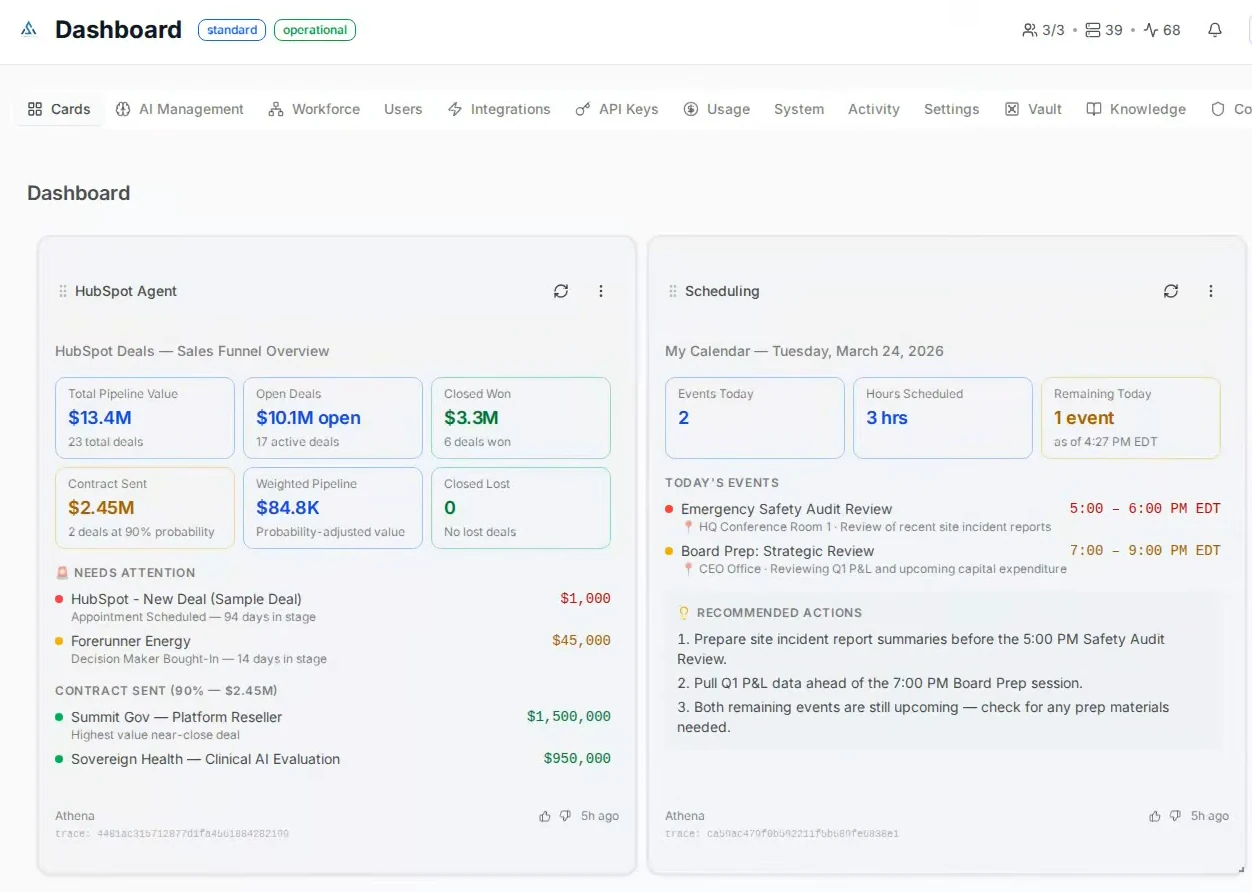This screenshot has height=892, width=1252.
Task: Grab the HubSpot Agent drag handle
Action: pos(63,291)
